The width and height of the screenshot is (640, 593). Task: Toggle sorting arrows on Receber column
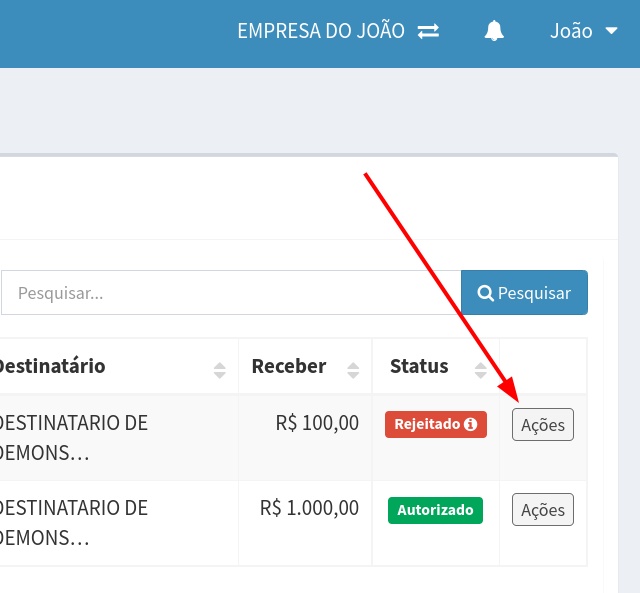point(353,370)
